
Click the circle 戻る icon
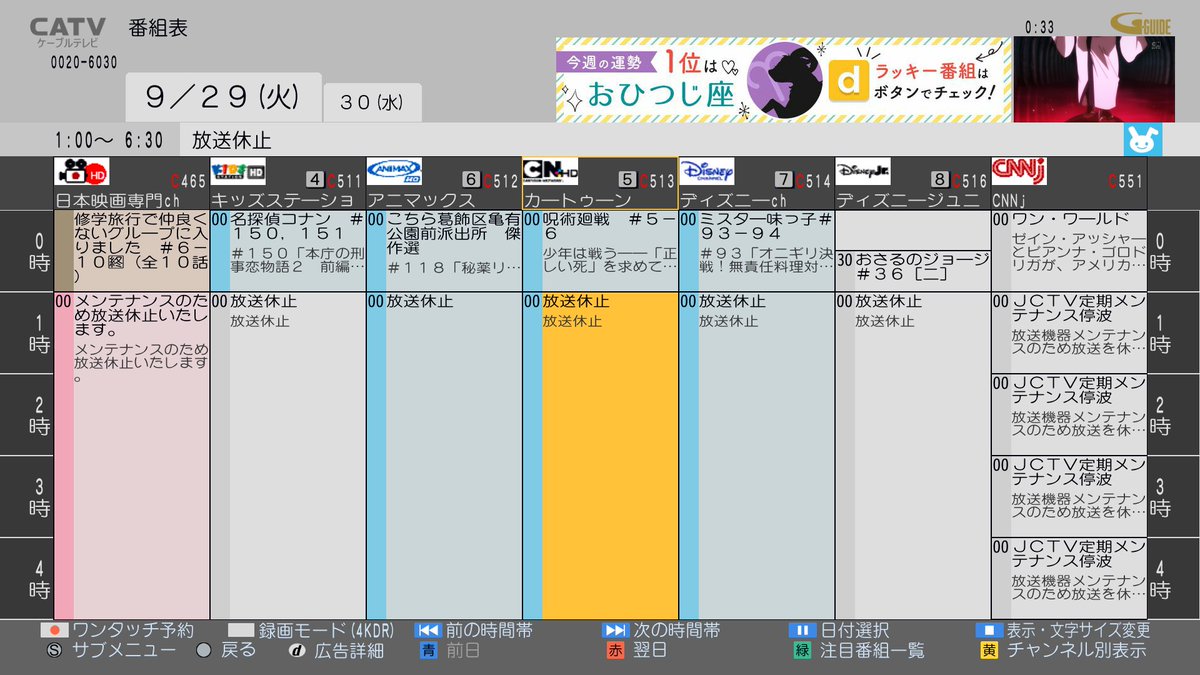(x=204, y=651)
